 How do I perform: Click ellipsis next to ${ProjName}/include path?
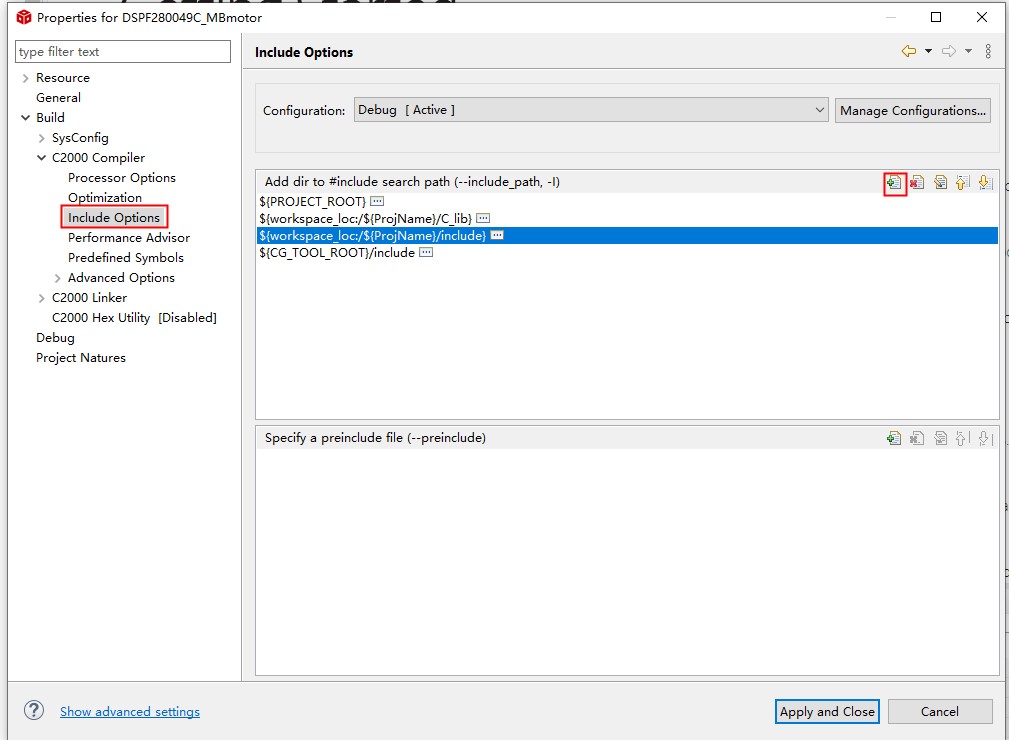(497, 236)
